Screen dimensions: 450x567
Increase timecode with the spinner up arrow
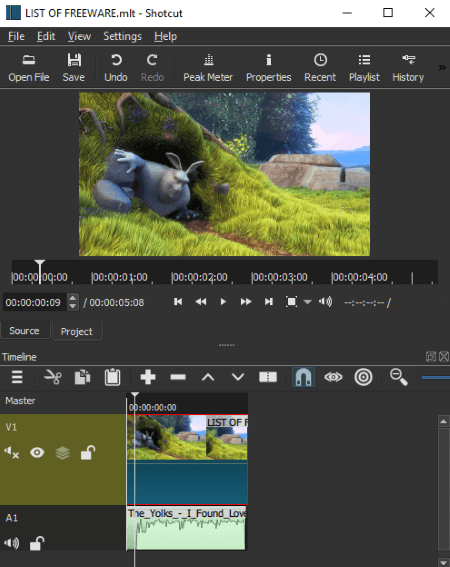point(73,298)
